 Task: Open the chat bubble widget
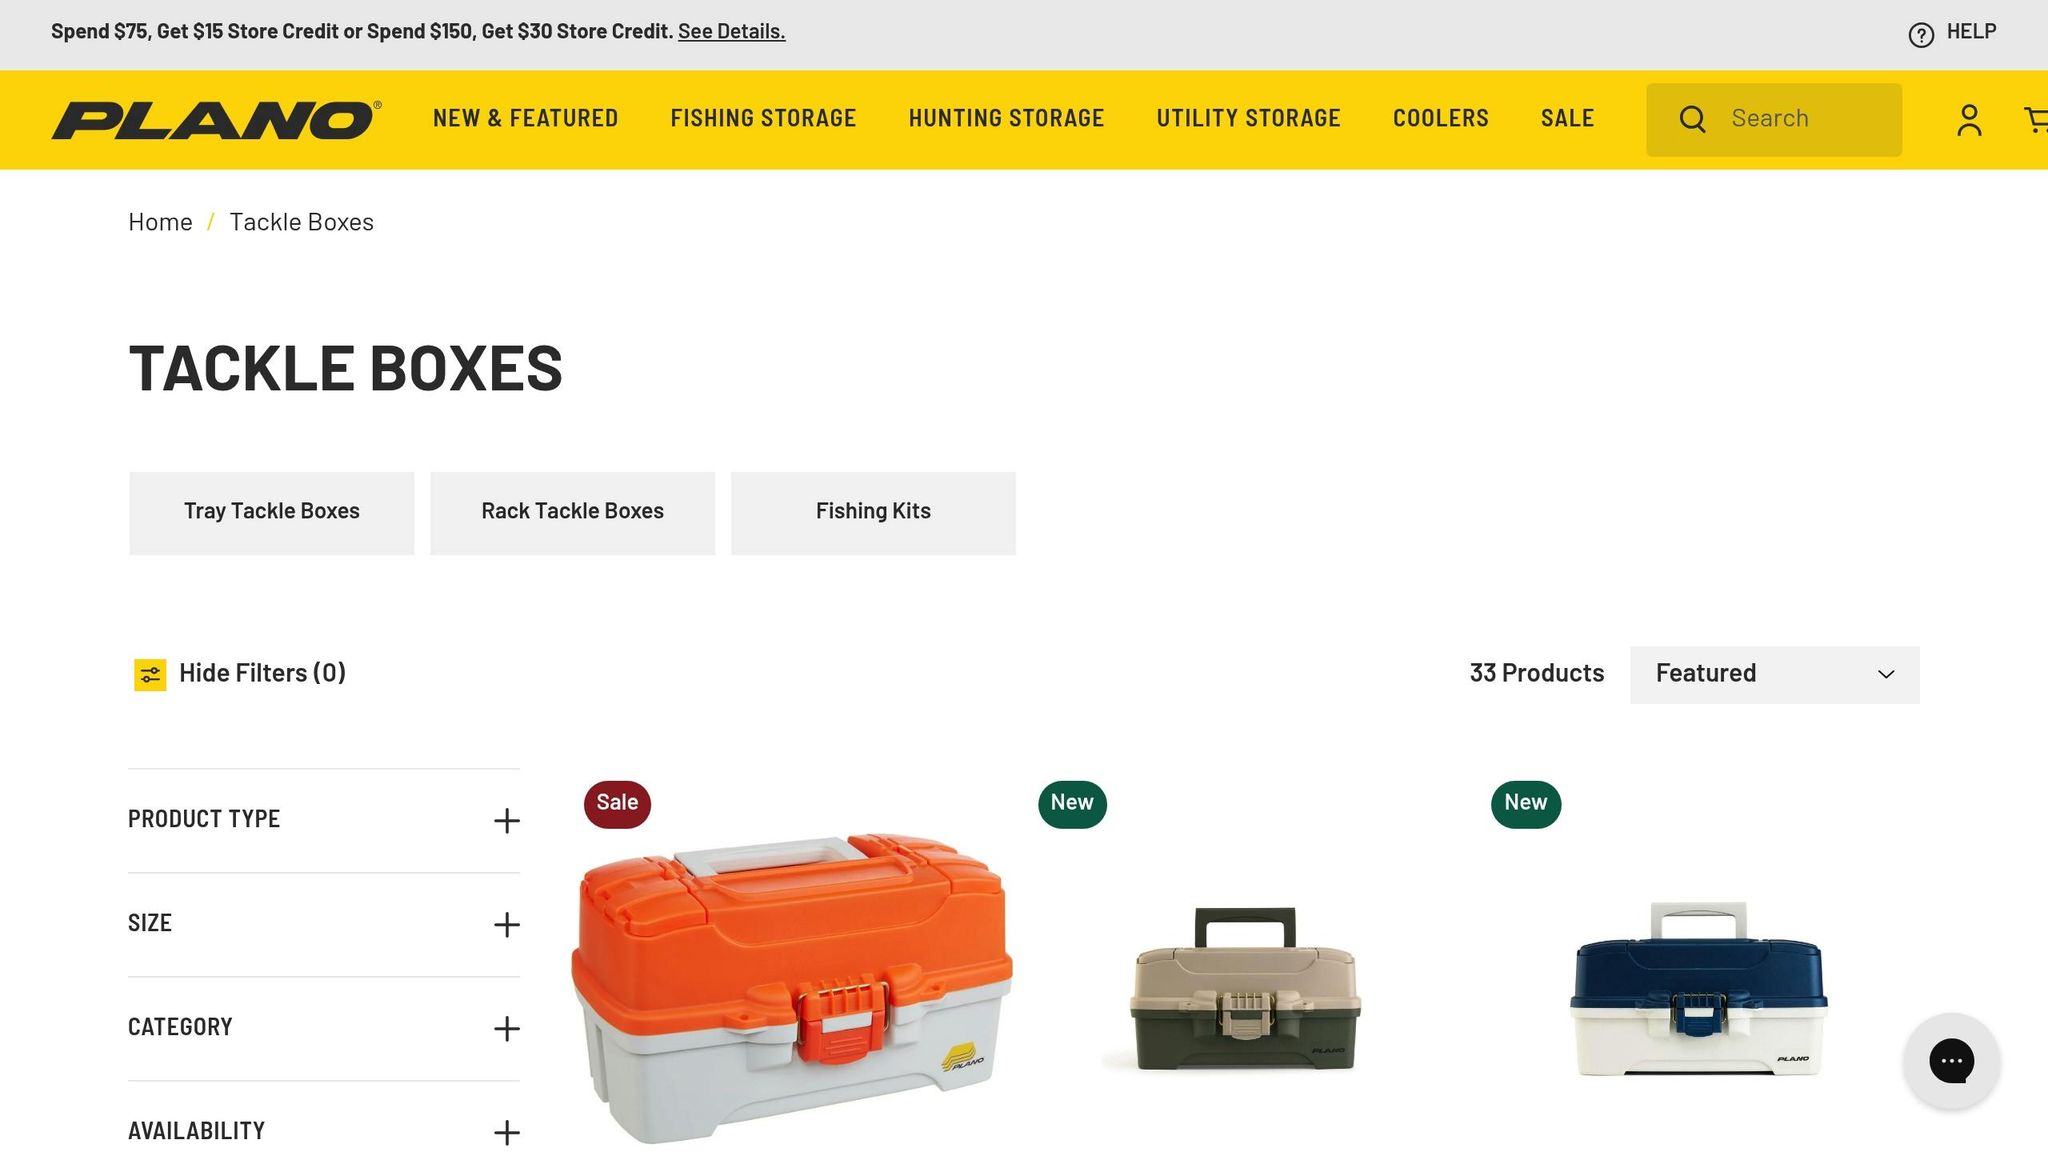click(1951, 1061)
